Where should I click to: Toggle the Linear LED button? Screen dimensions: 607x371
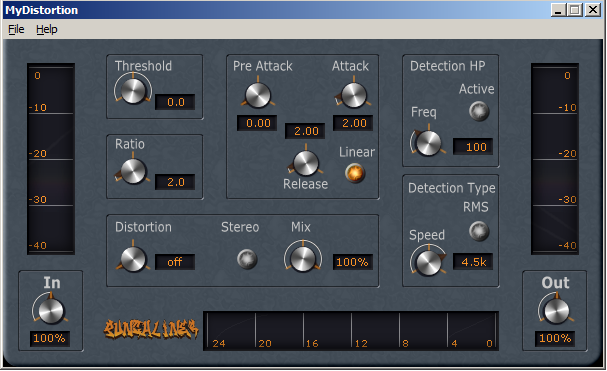coord(355,173)
